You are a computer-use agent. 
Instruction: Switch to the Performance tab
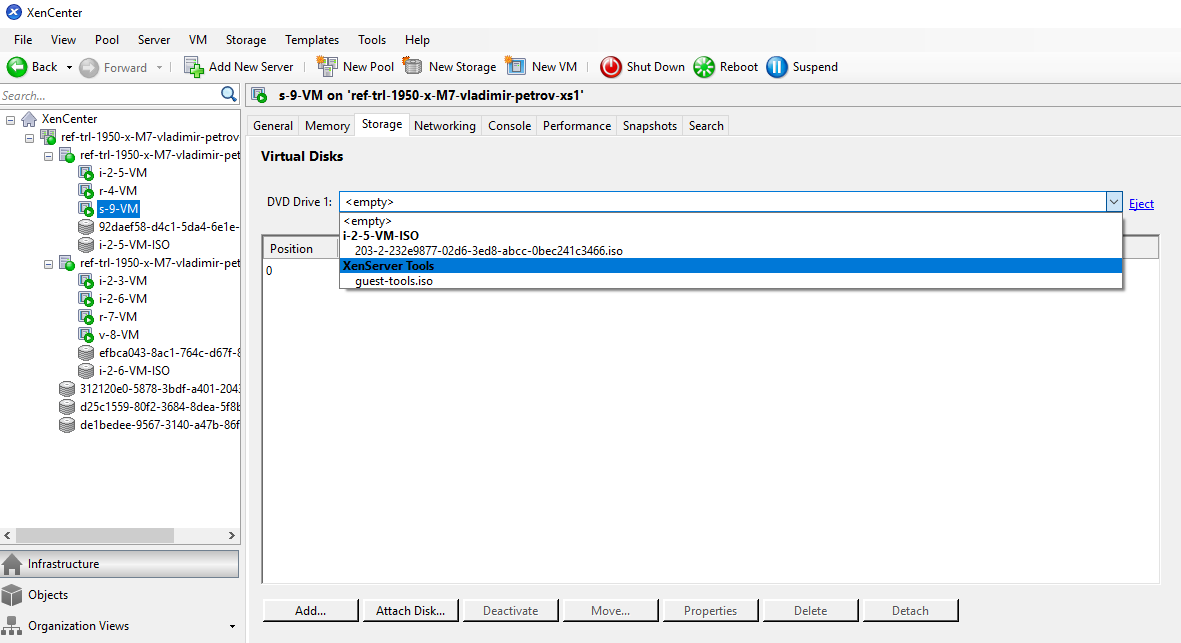(x=577, y=126)
